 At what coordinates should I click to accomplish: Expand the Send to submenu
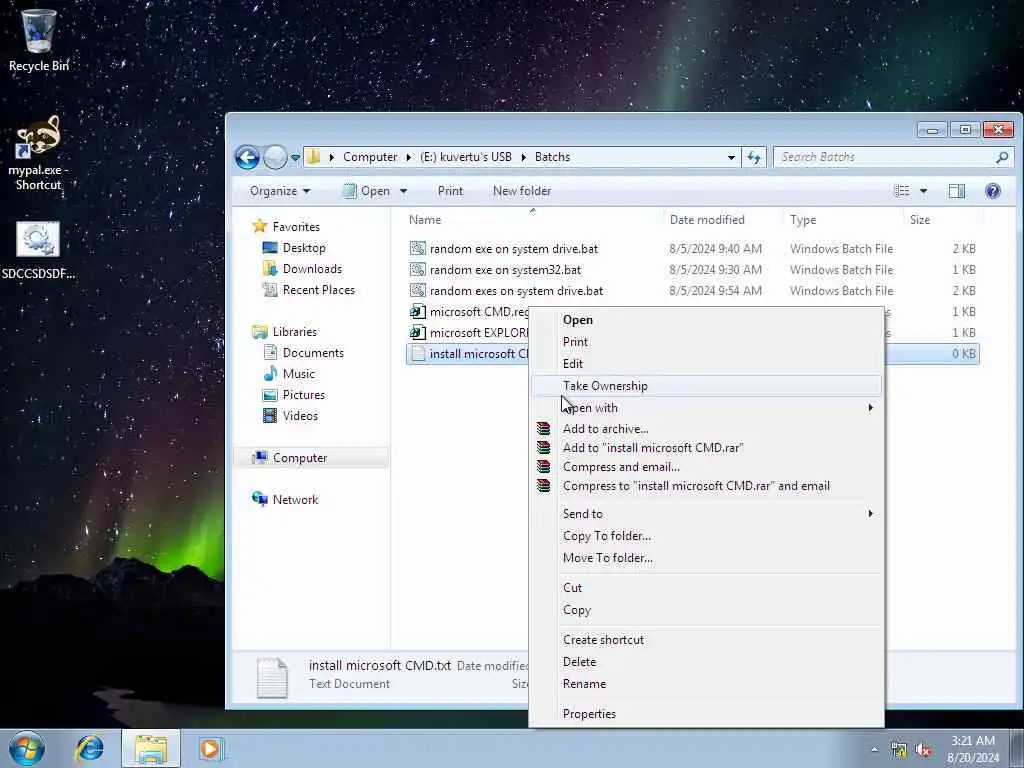click(706, 514)
